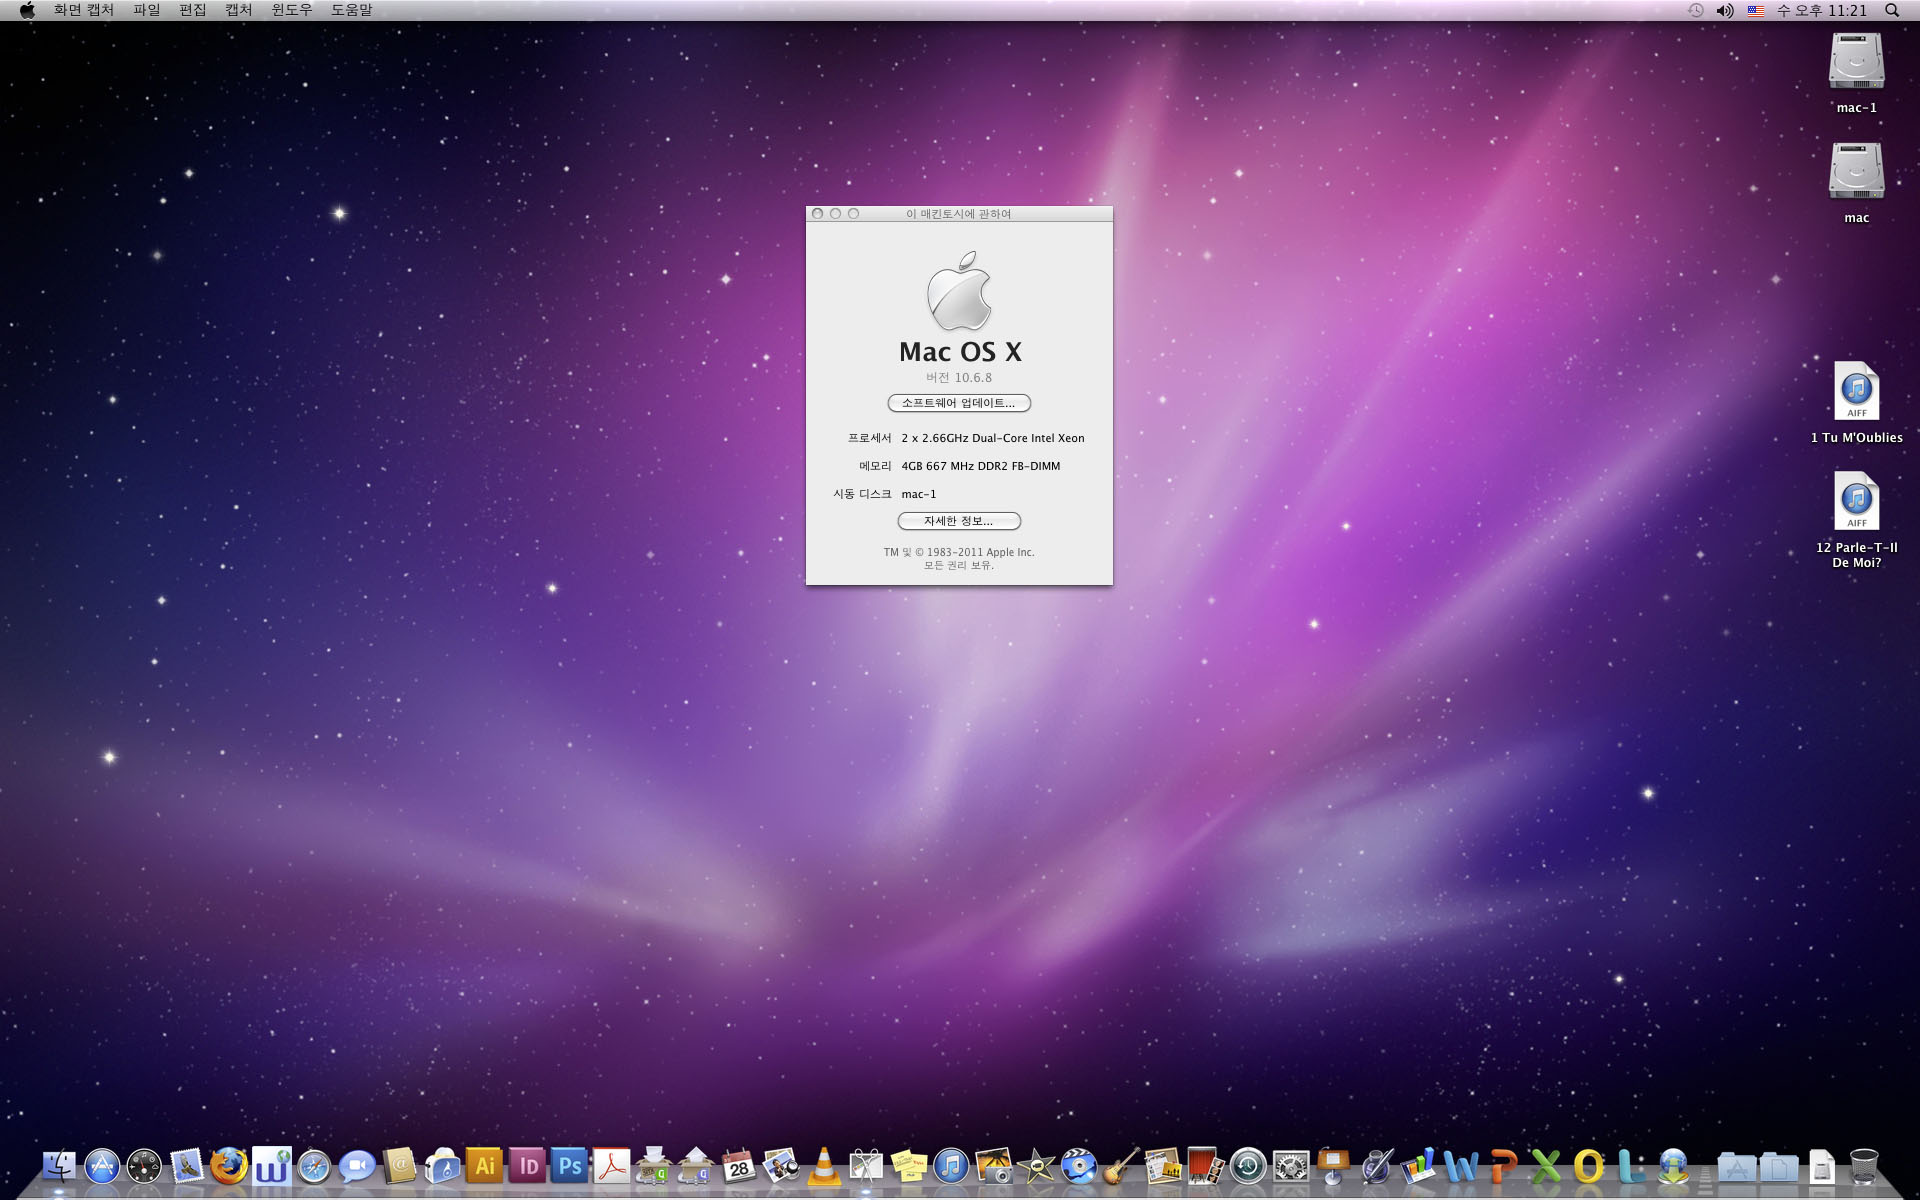1920x1200 pixels.
Task: Open Adobe InDesign dock icon
Action: tap(527, 1166)
